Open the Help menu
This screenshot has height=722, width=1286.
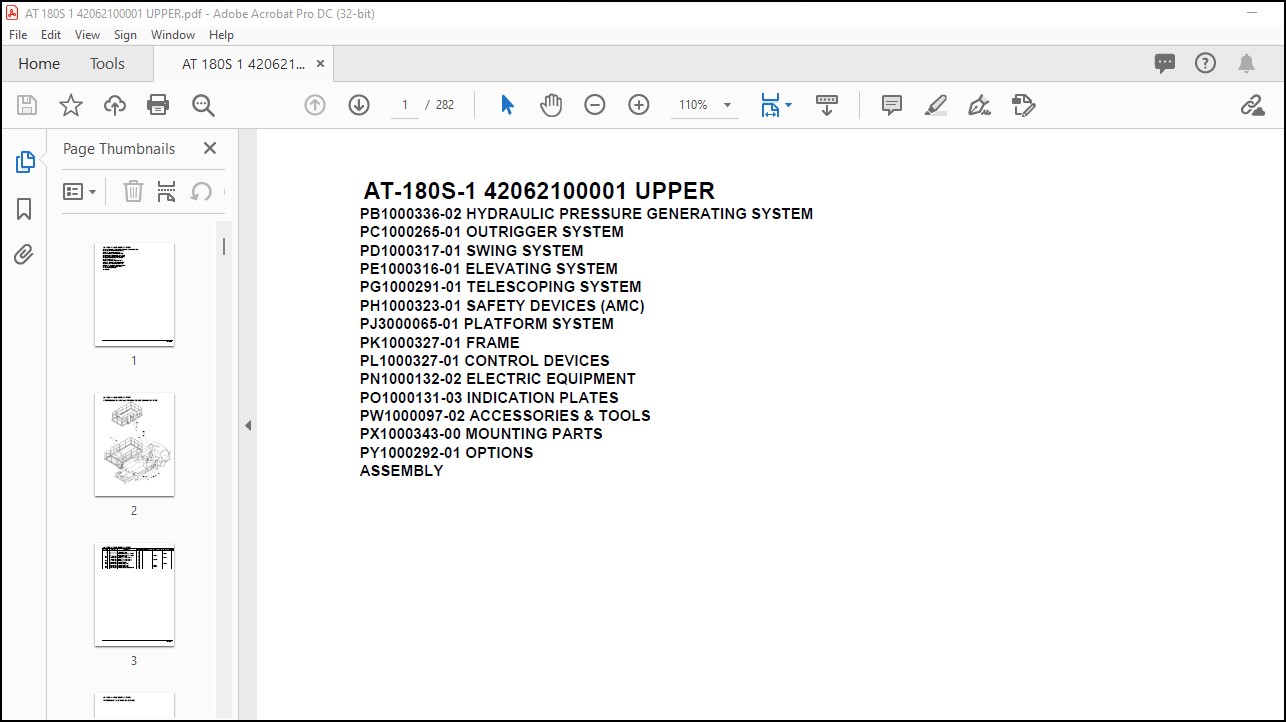click(221, 34)
